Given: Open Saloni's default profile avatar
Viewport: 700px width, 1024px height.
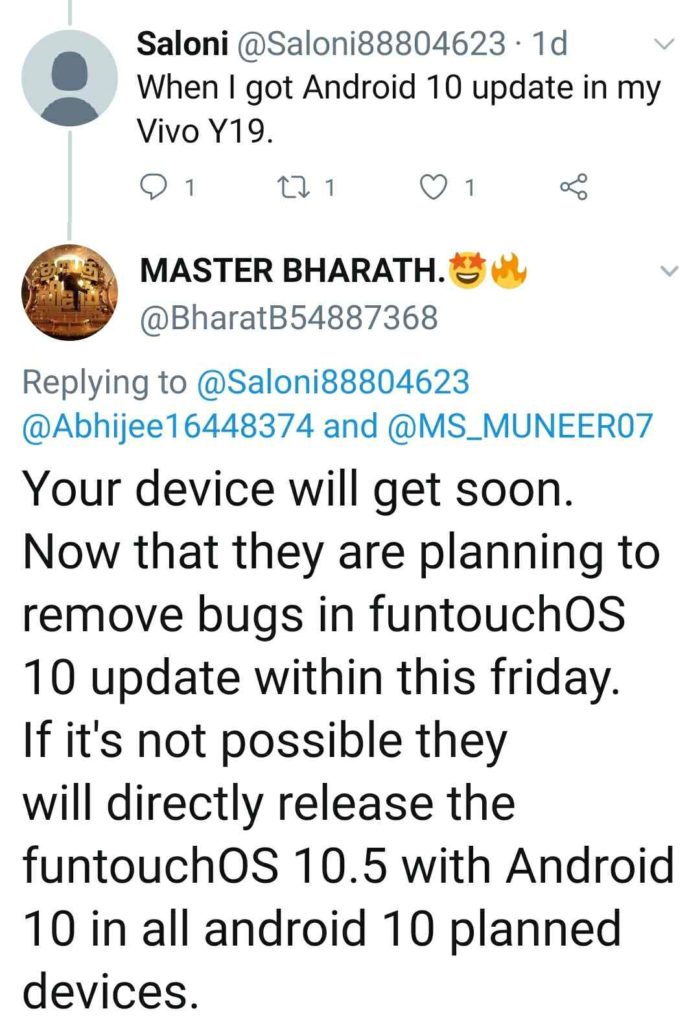Looking at the screenshot, I should [70, 78].
